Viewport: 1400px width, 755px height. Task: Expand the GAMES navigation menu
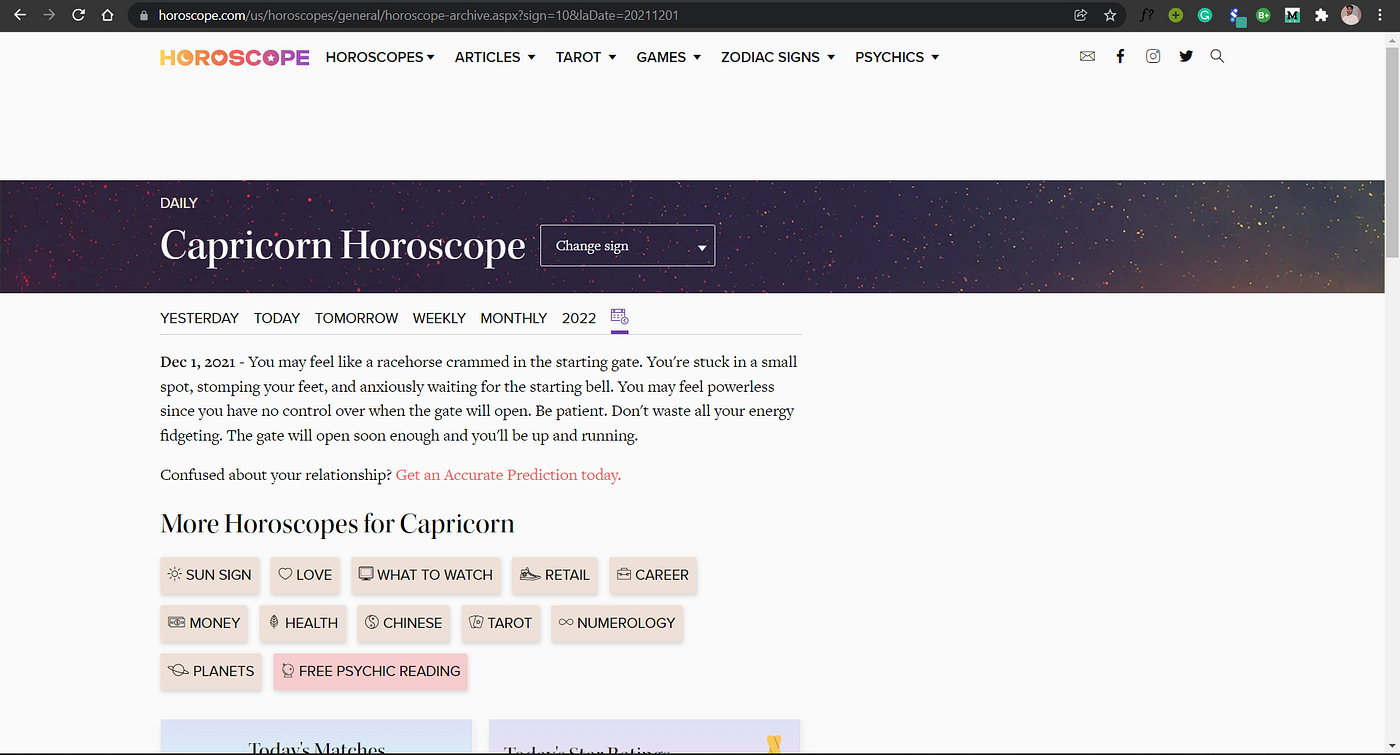click(x=668, y=57)
